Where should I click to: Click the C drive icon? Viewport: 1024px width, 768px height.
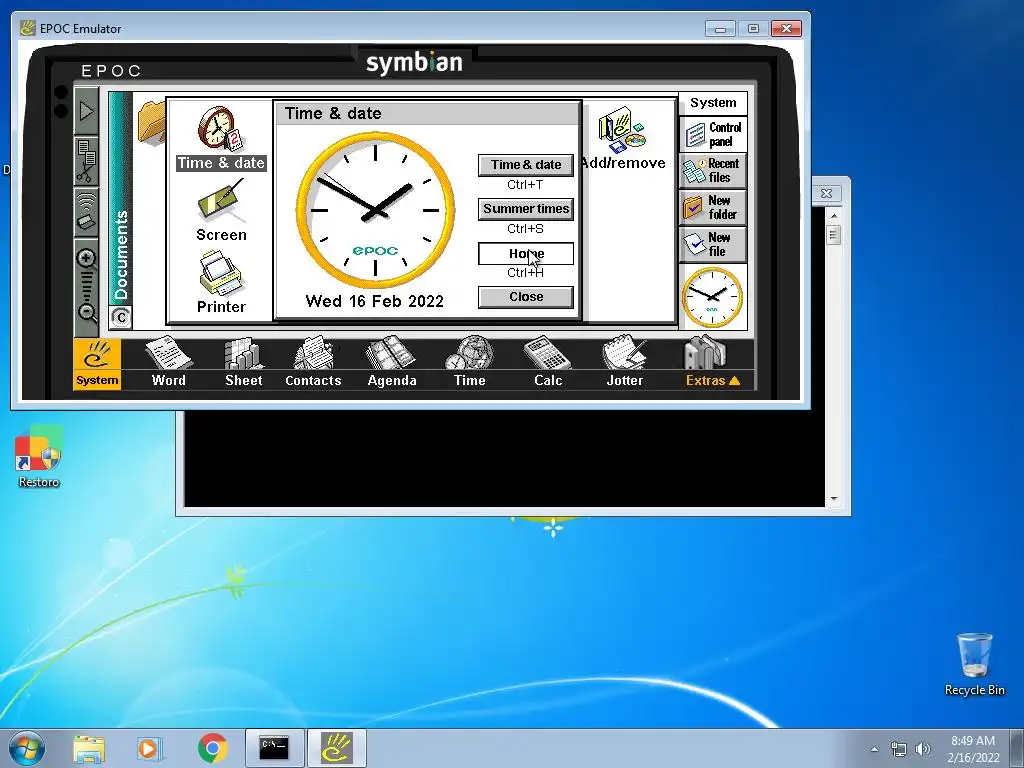point(121,318)
